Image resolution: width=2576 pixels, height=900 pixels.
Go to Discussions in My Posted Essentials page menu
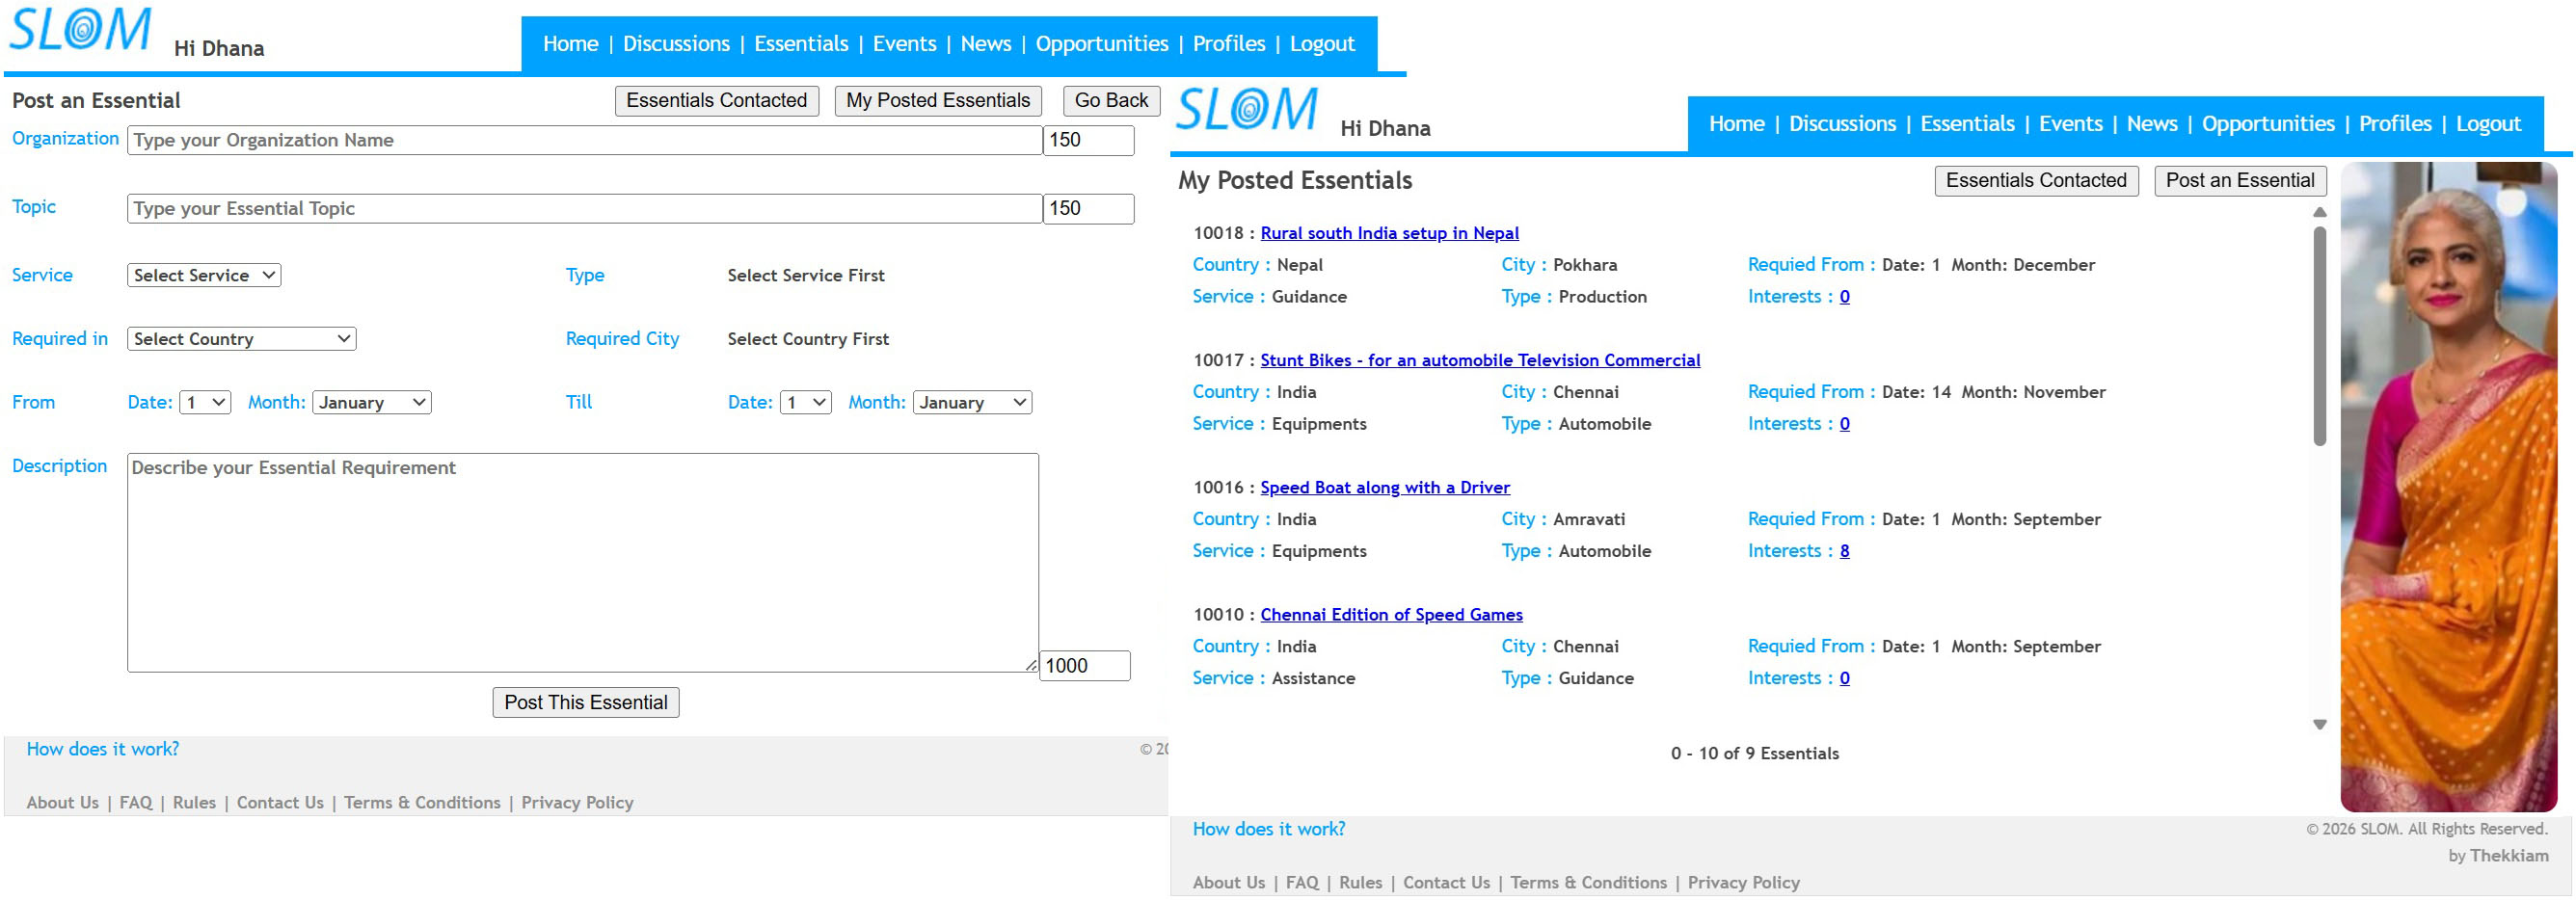pos(1842,124)
